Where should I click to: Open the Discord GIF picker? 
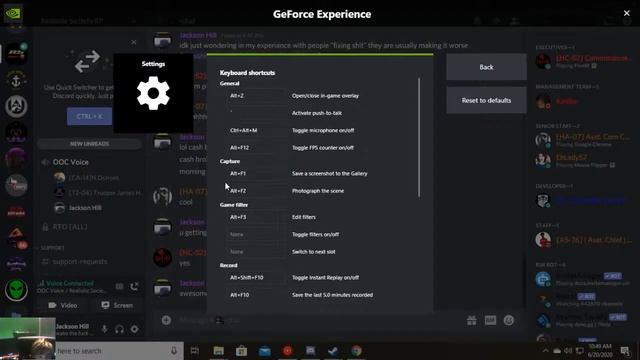(490, 320)
